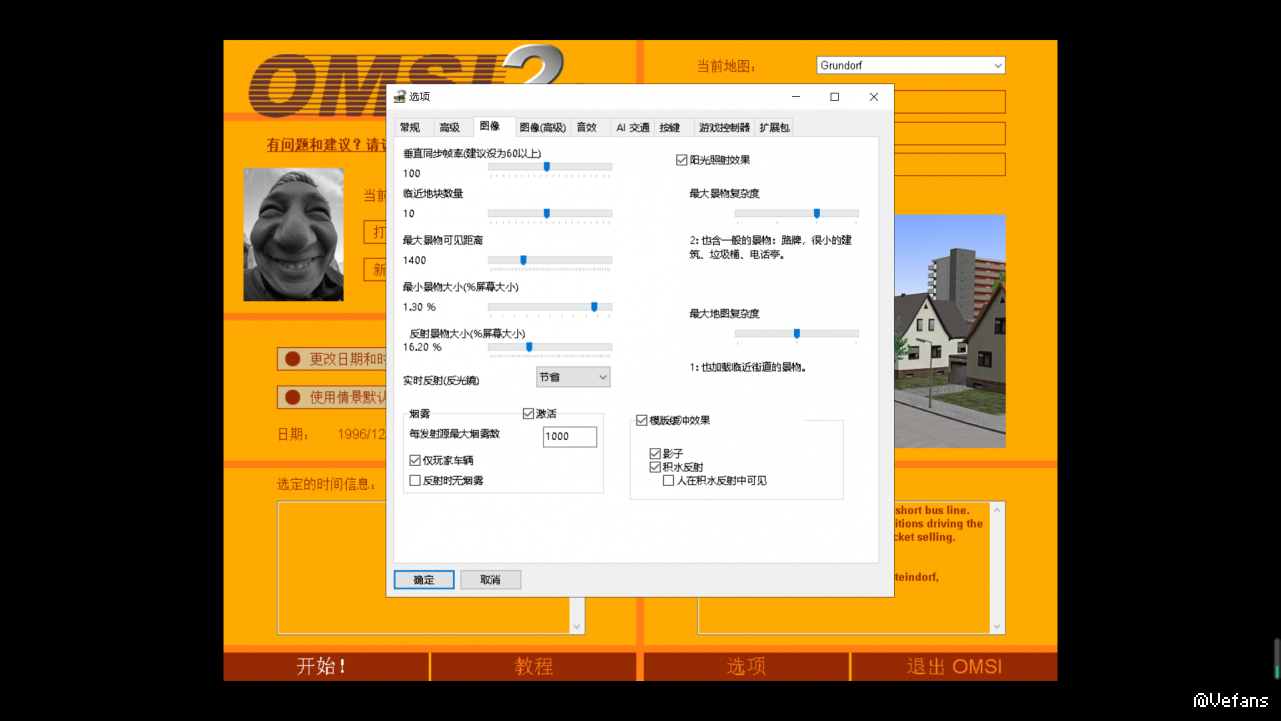Click the options dialog title bar icon

[399, 97]
